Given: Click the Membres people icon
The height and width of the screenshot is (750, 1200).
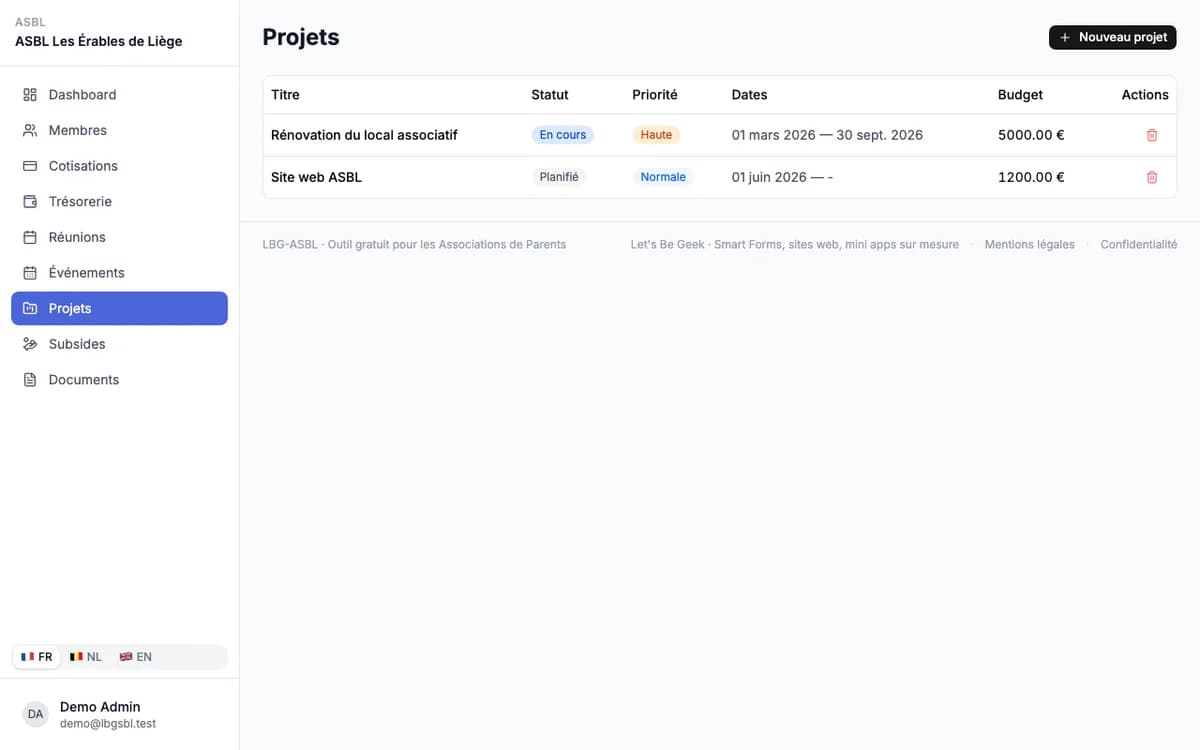Looking at the screenshot, I should point(30,130).
